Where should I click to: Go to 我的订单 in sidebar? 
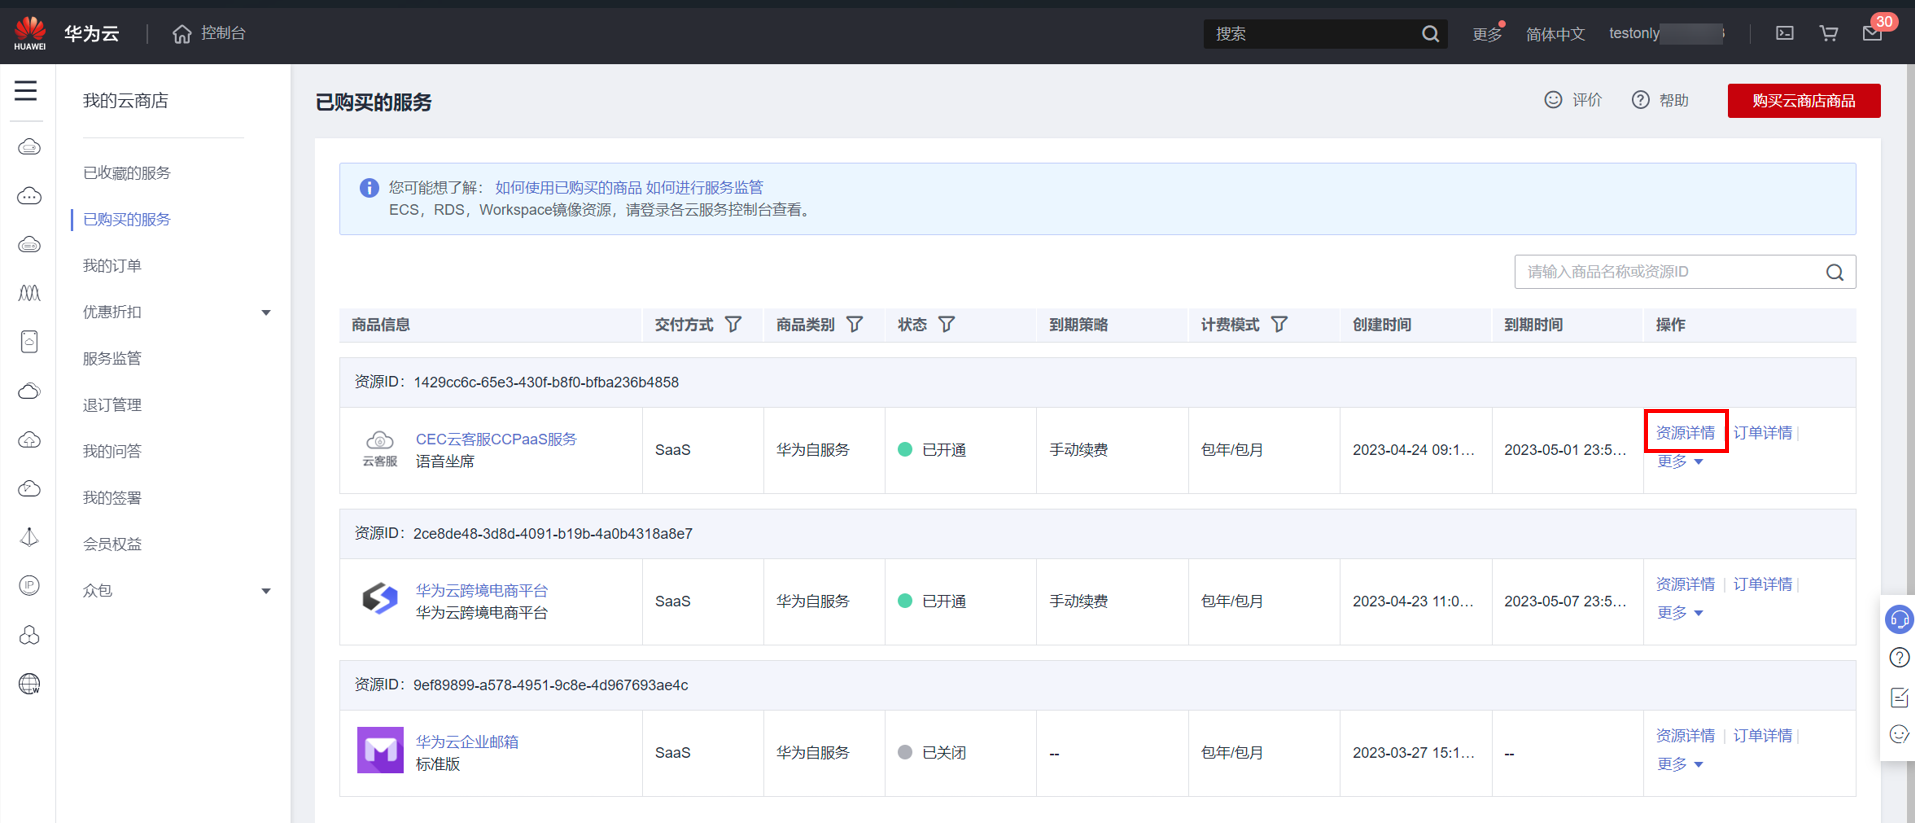(112, 265)
